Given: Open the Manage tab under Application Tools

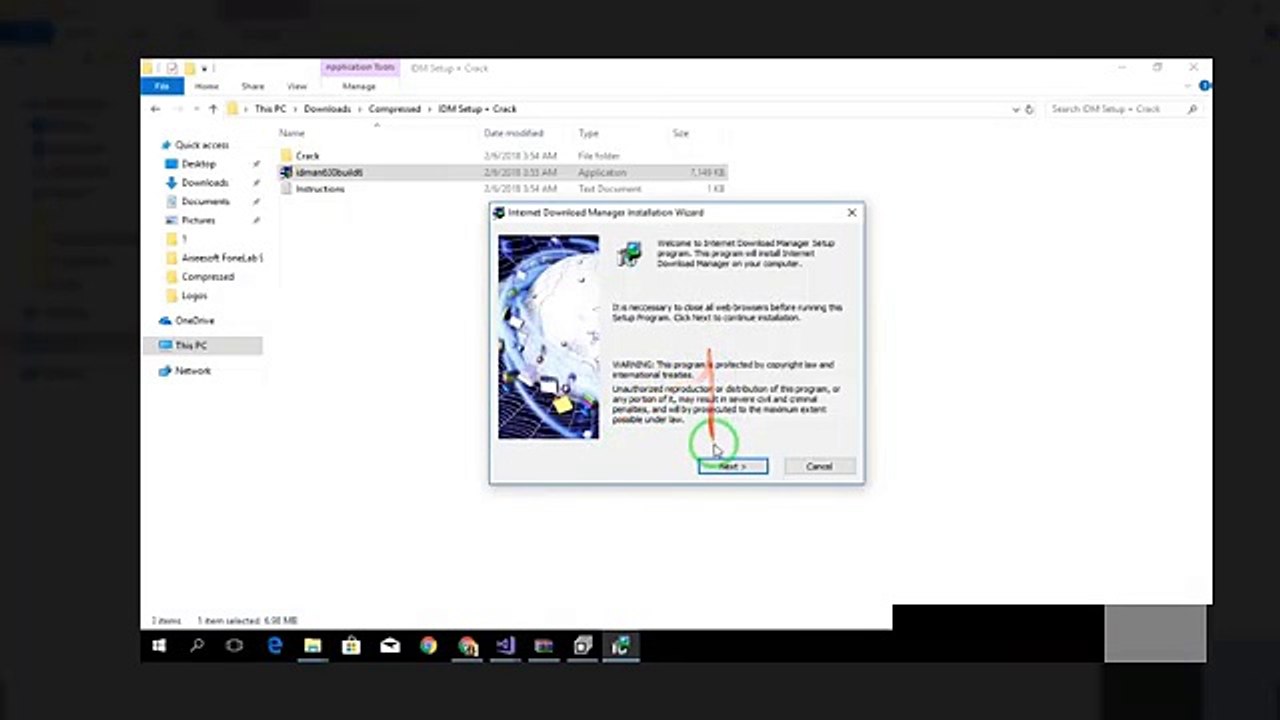Looking at the screenshot, I should click(359, 87).
